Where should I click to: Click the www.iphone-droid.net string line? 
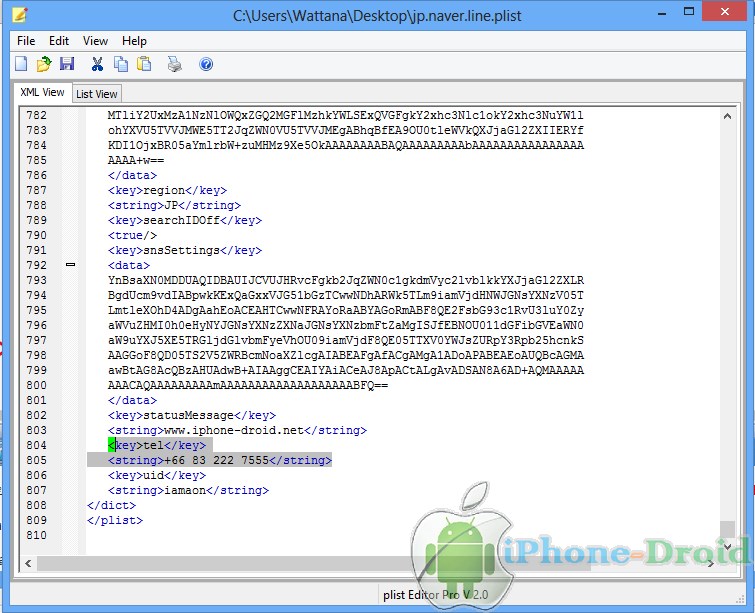(237, 430)
